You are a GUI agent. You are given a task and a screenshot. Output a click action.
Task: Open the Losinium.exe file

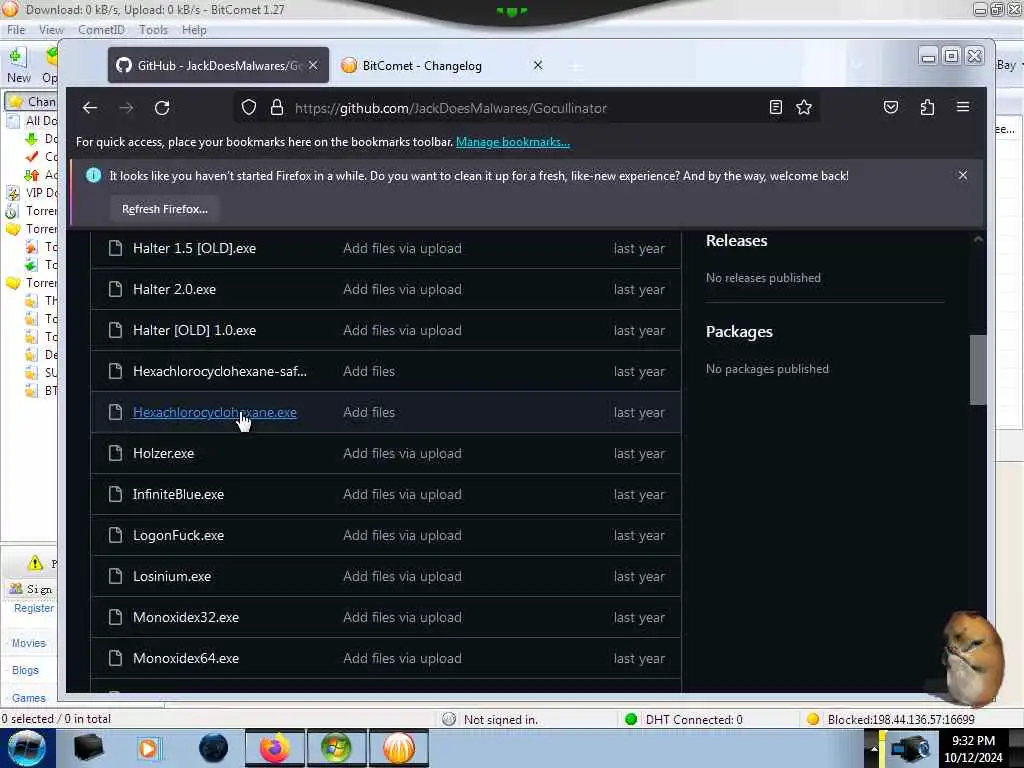coord(172,576)
